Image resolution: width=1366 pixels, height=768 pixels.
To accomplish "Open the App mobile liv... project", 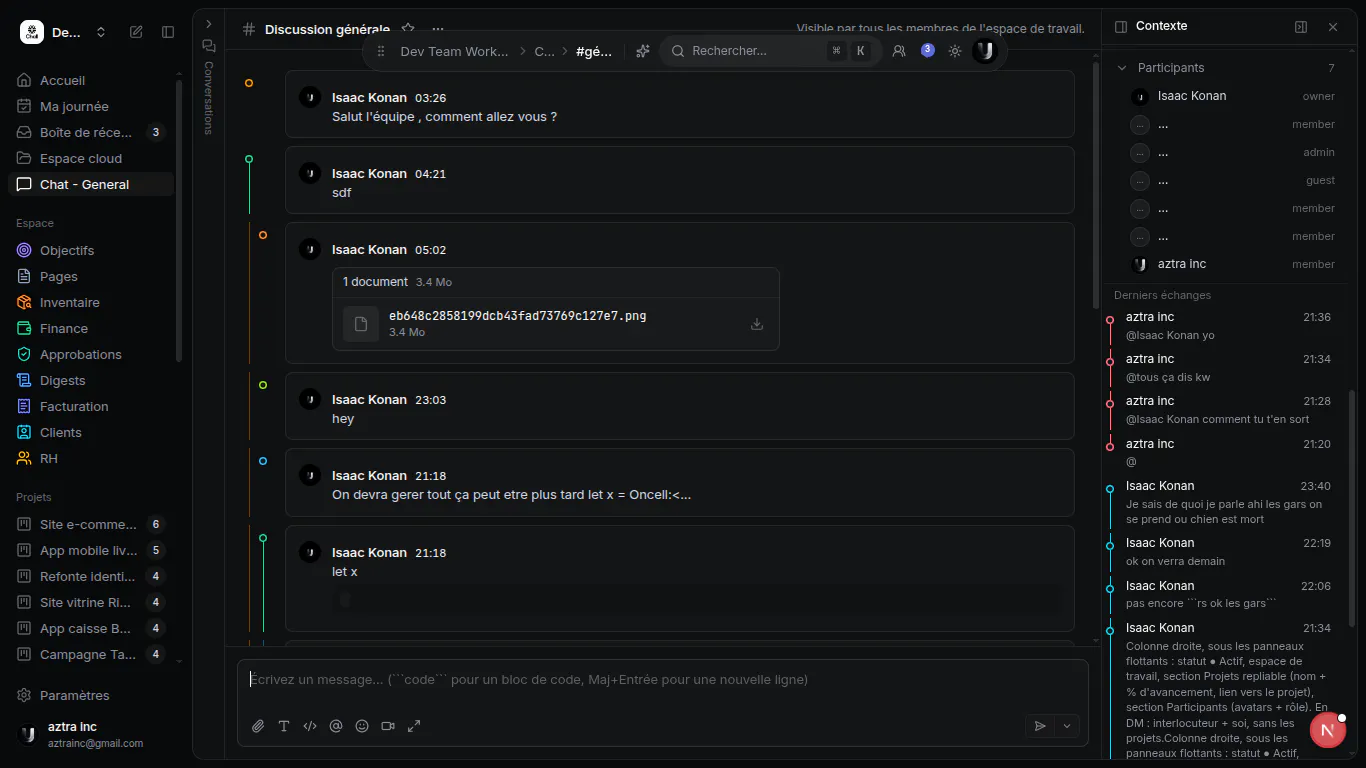I will (x=90, y=550).
